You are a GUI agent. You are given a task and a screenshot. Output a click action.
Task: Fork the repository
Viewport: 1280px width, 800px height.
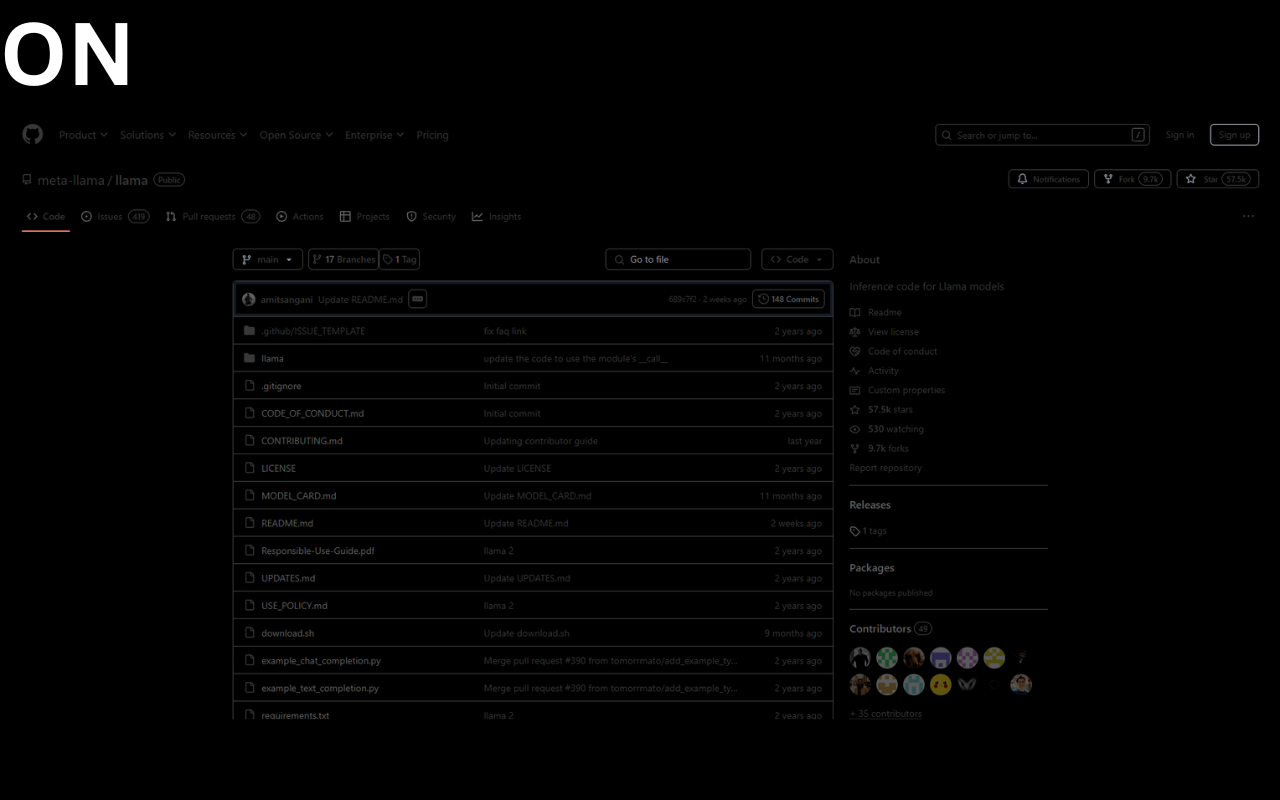[x=1132, y=178]
